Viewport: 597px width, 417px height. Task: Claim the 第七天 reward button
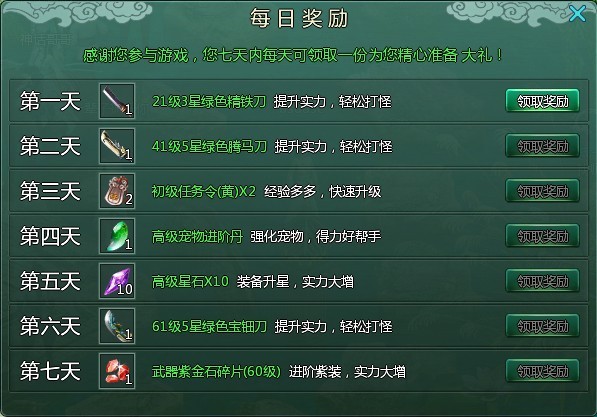tap(543, 371)
